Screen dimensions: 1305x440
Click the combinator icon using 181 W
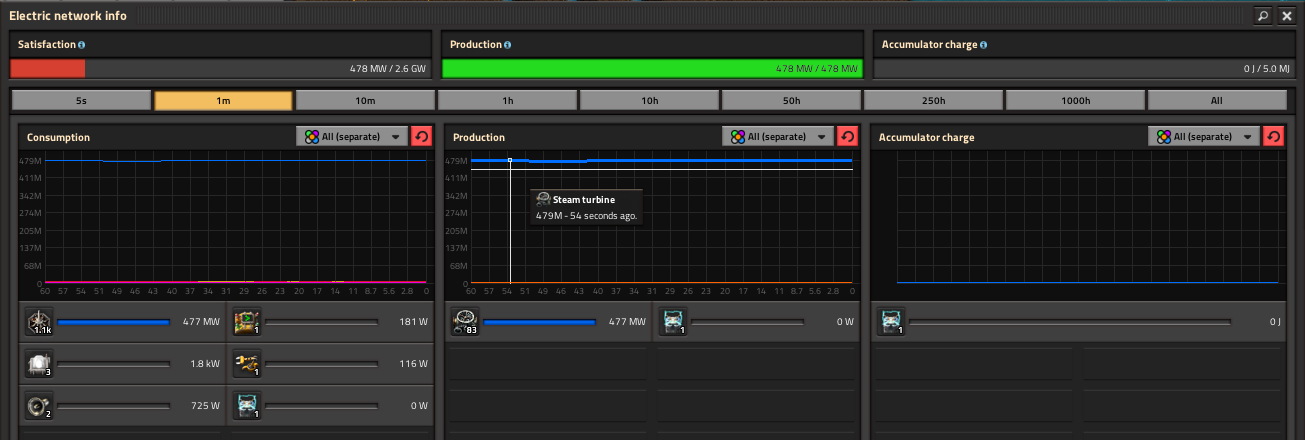tap(246, 322)
